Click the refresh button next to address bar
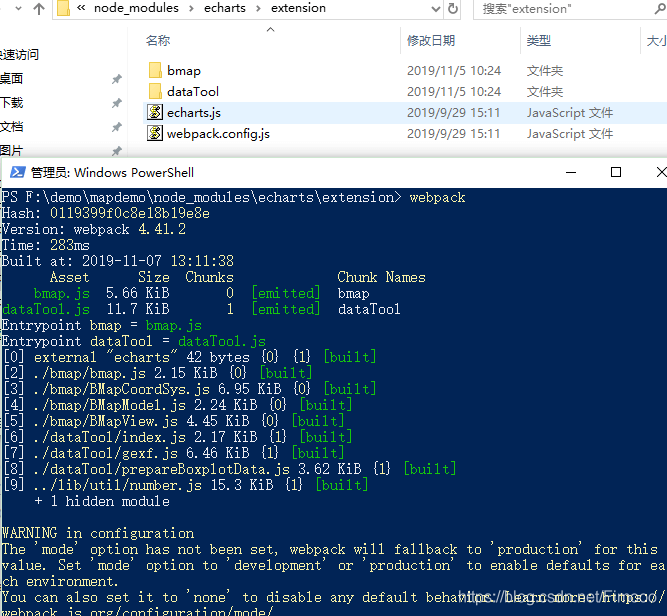Image resolution: width=667 pixels, height=616 pixels. (x=453, y=9)
